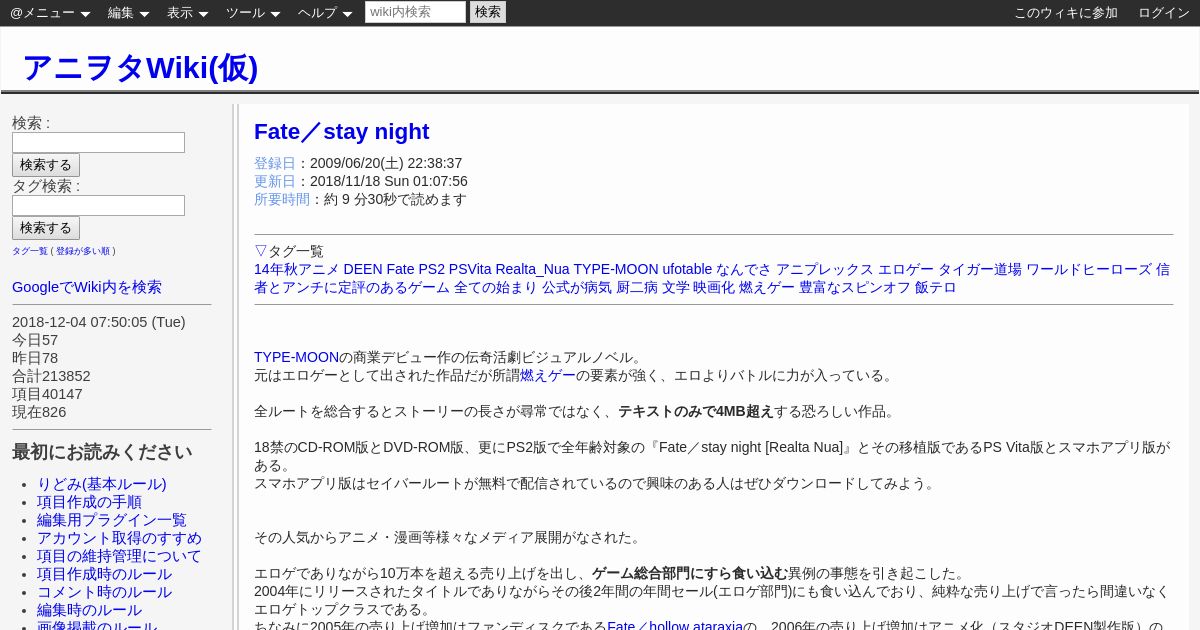1200x630 pixels.
Task: Open the 全ての始まり tag
Action: pos(496,287)
